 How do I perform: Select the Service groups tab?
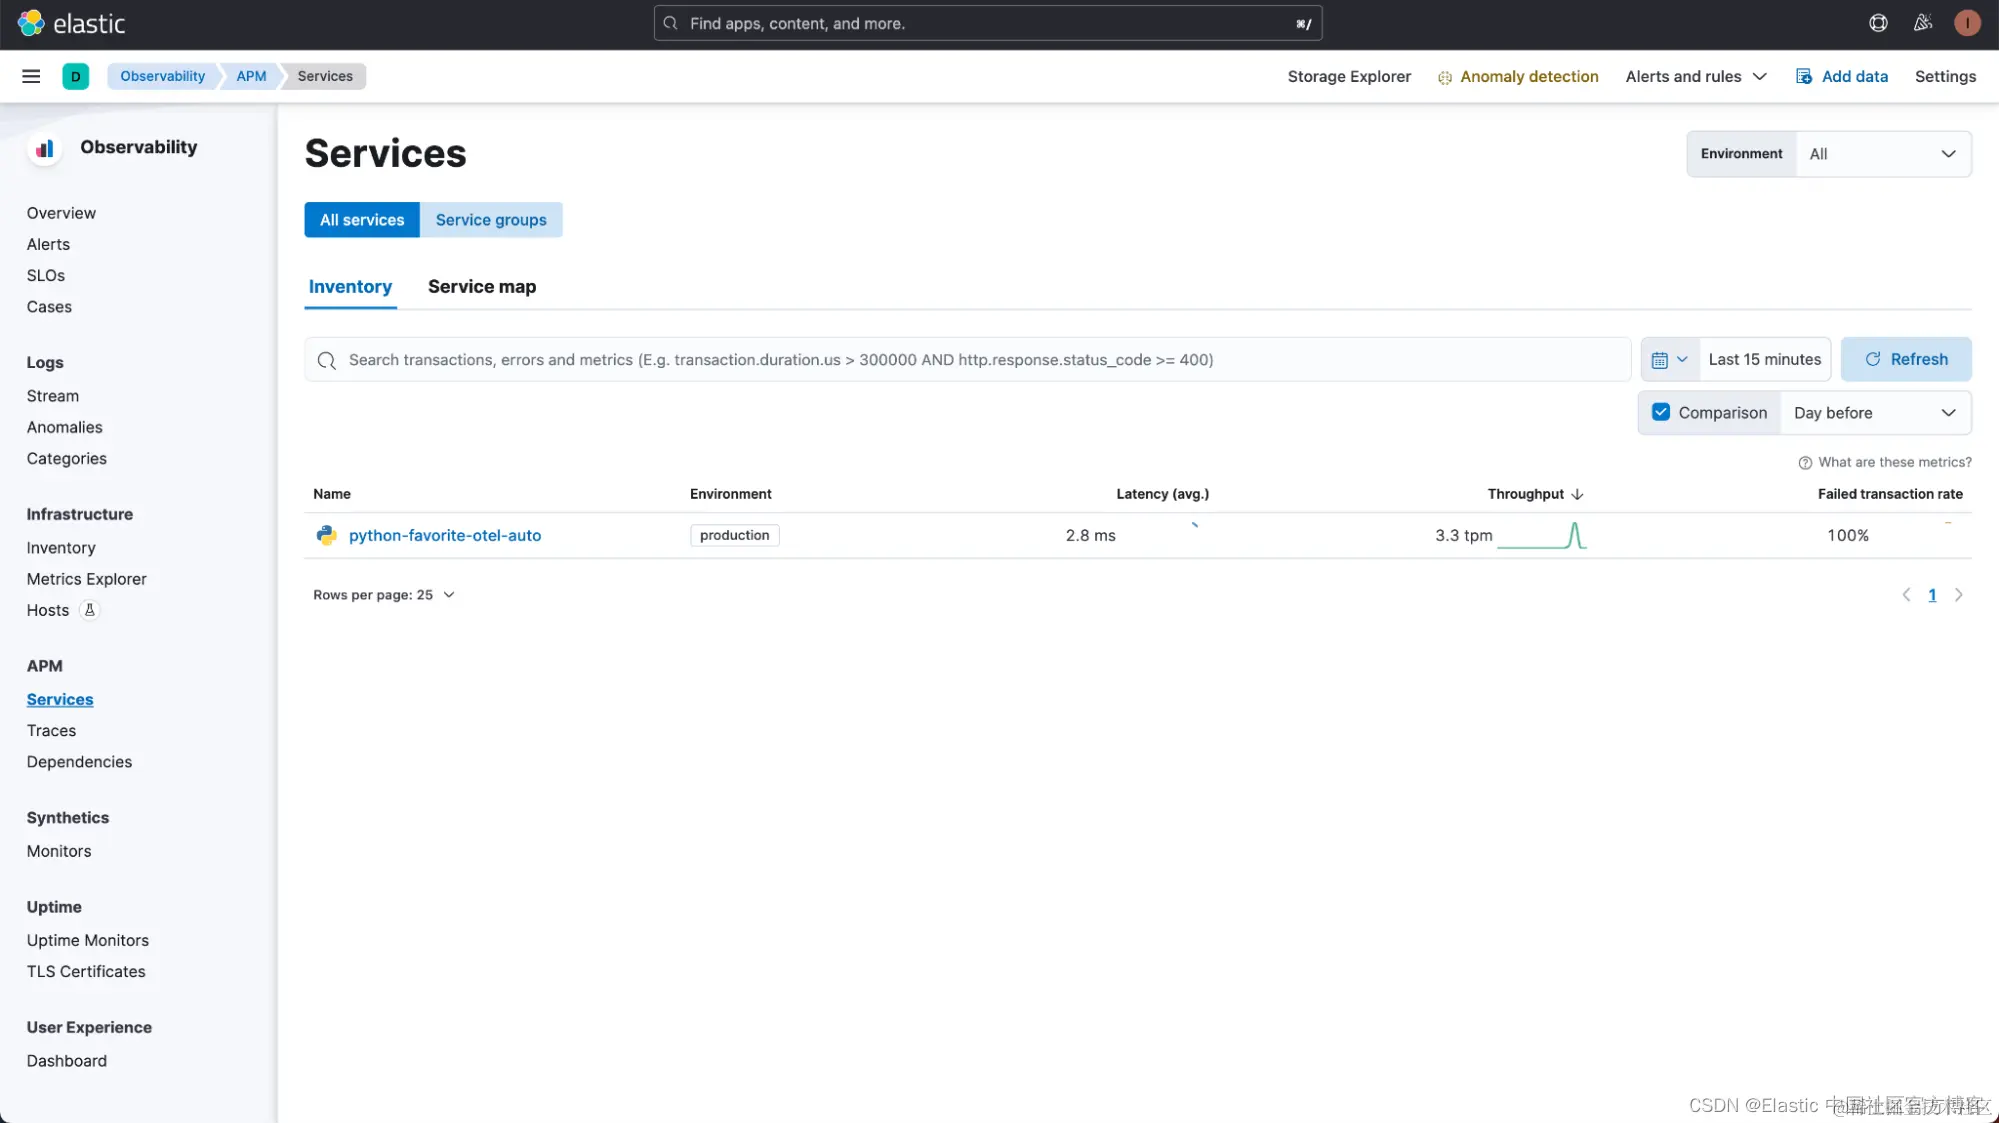coord(491,220)
